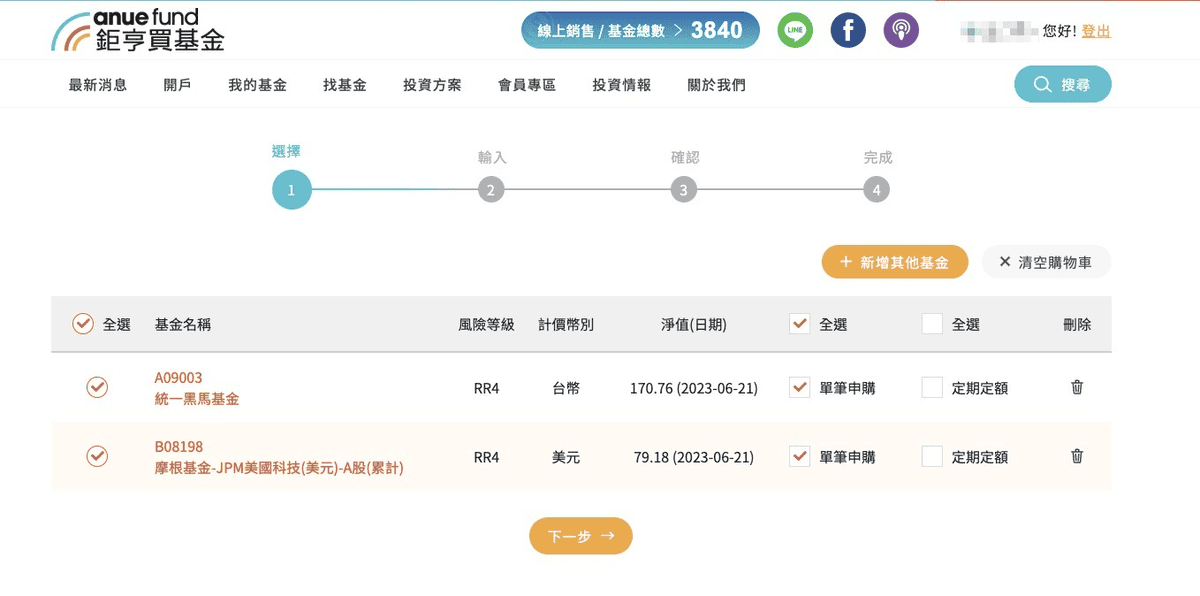Image resolution: width=1200 pixels, height=596 pixels.
Task: Click the 風險等級 column header
Action: (486, 324)
